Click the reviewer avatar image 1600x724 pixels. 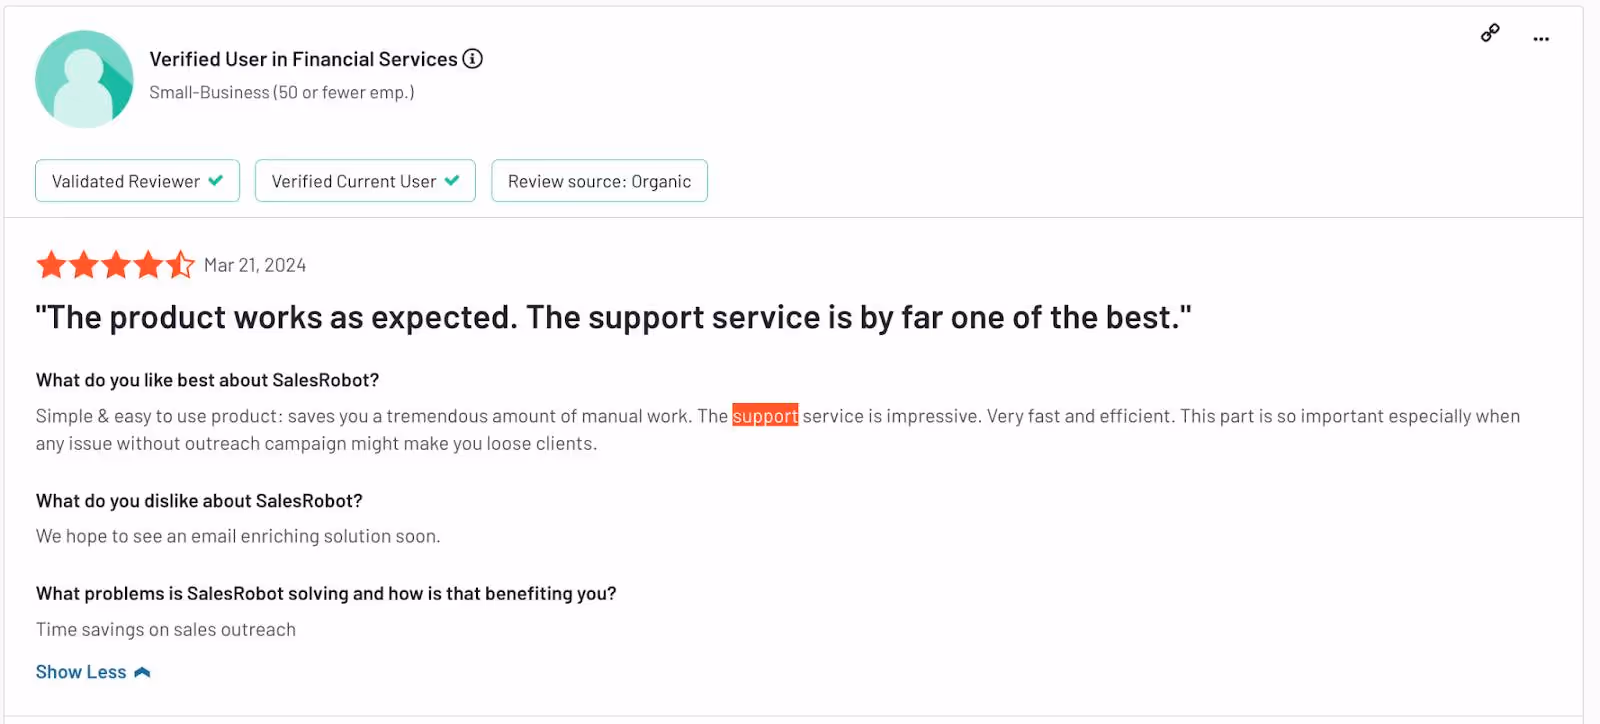(84, 78)
